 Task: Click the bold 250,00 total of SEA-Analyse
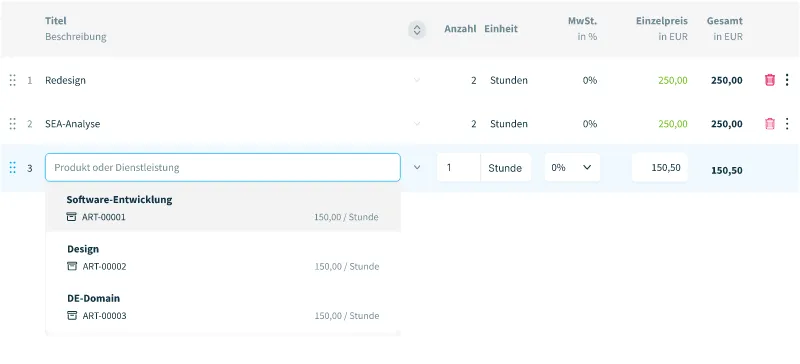coord(727,124)
